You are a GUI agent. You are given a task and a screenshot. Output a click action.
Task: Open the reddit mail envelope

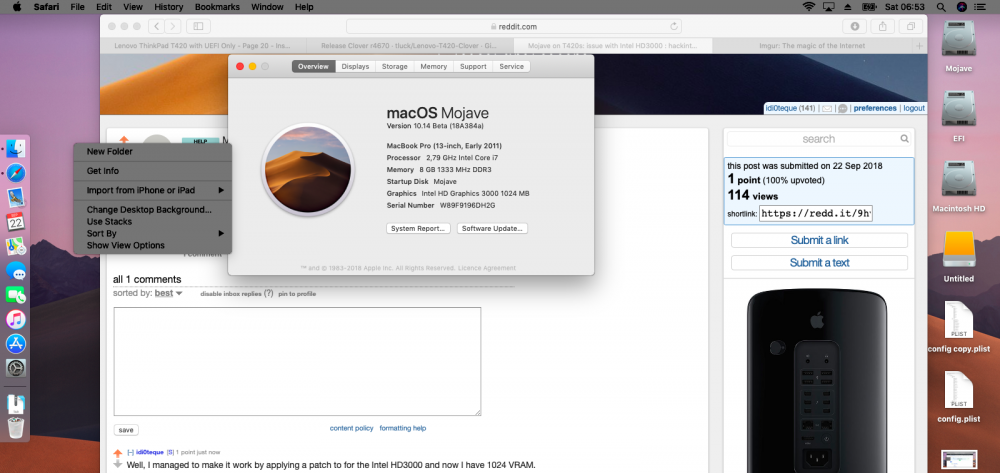click(x=827, y=108)
